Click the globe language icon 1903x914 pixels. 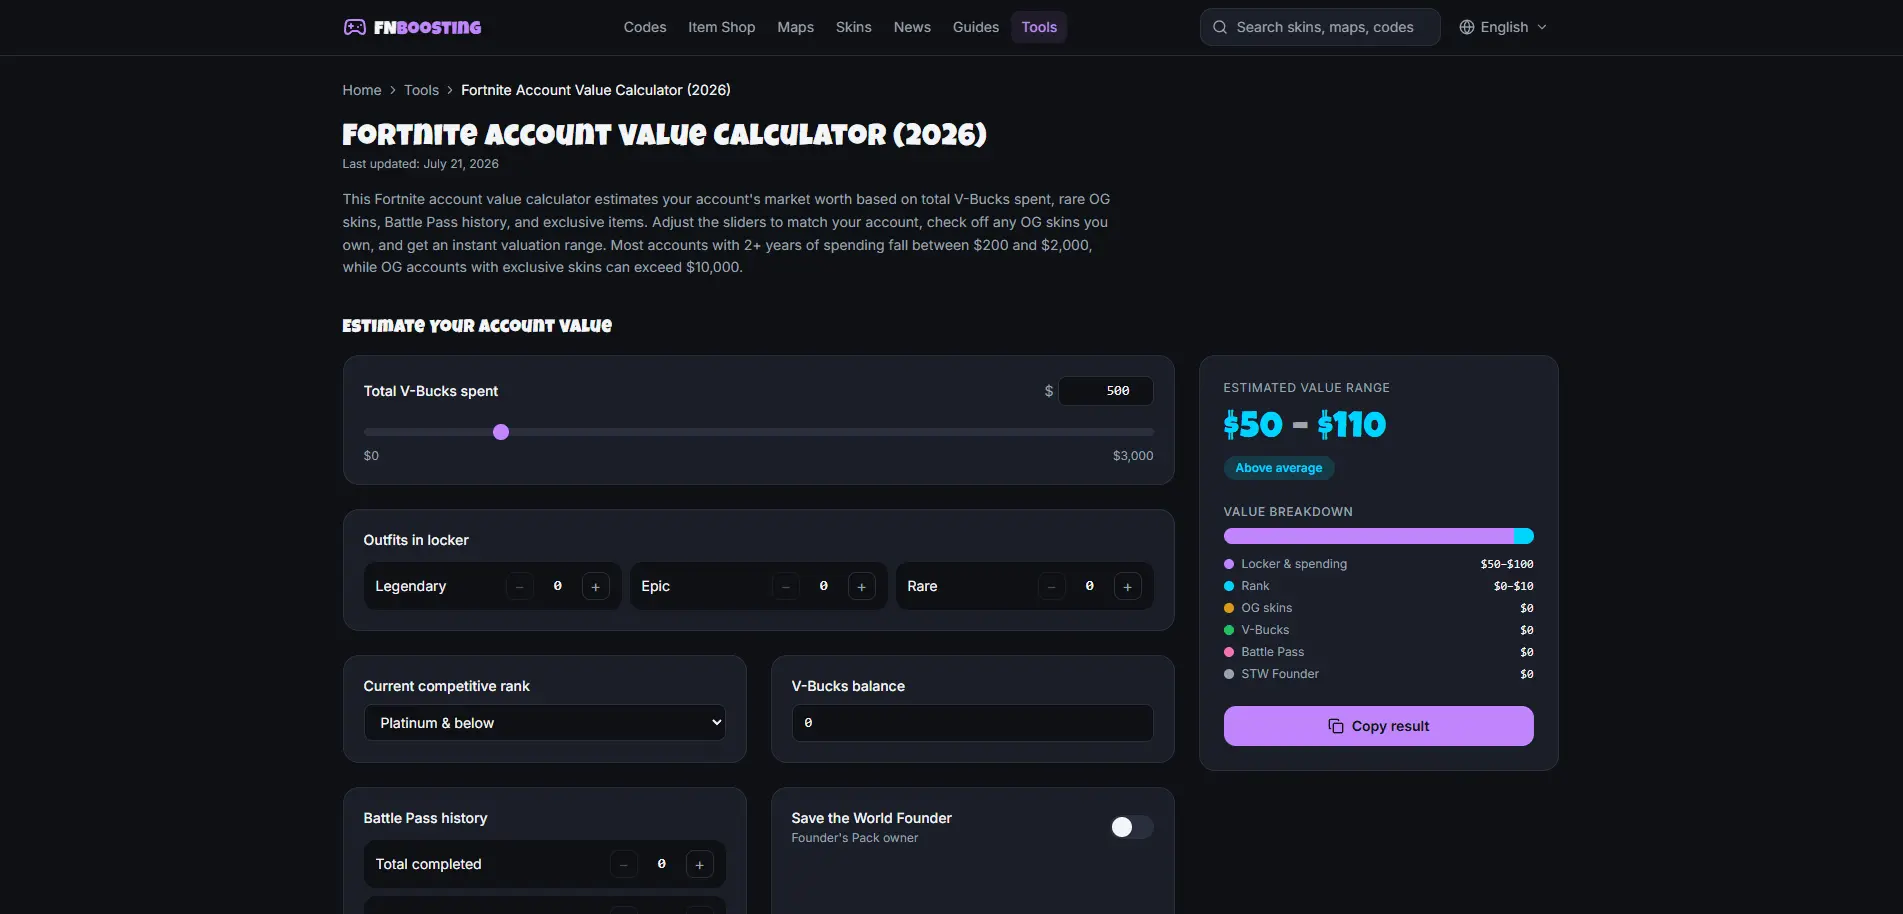pos(1467,27)
